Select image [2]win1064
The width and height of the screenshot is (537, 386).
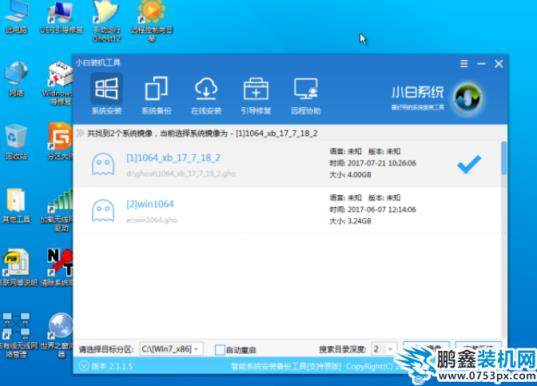(x=288, y=210)
